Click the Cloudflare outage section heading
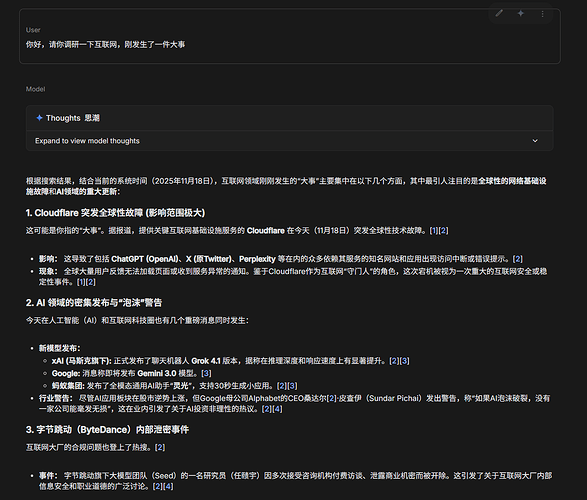The image size is (587, 500). click(x=115, y=213)
